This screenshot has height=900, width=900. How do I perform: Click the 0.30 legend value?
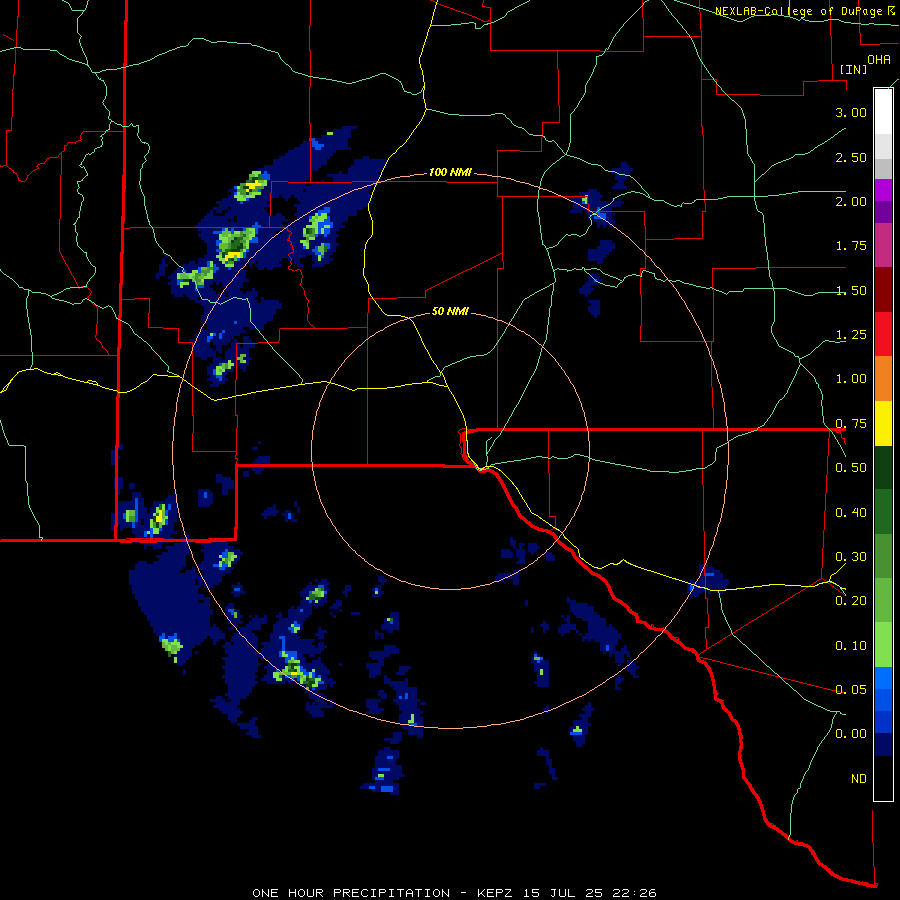click(851, 557)
